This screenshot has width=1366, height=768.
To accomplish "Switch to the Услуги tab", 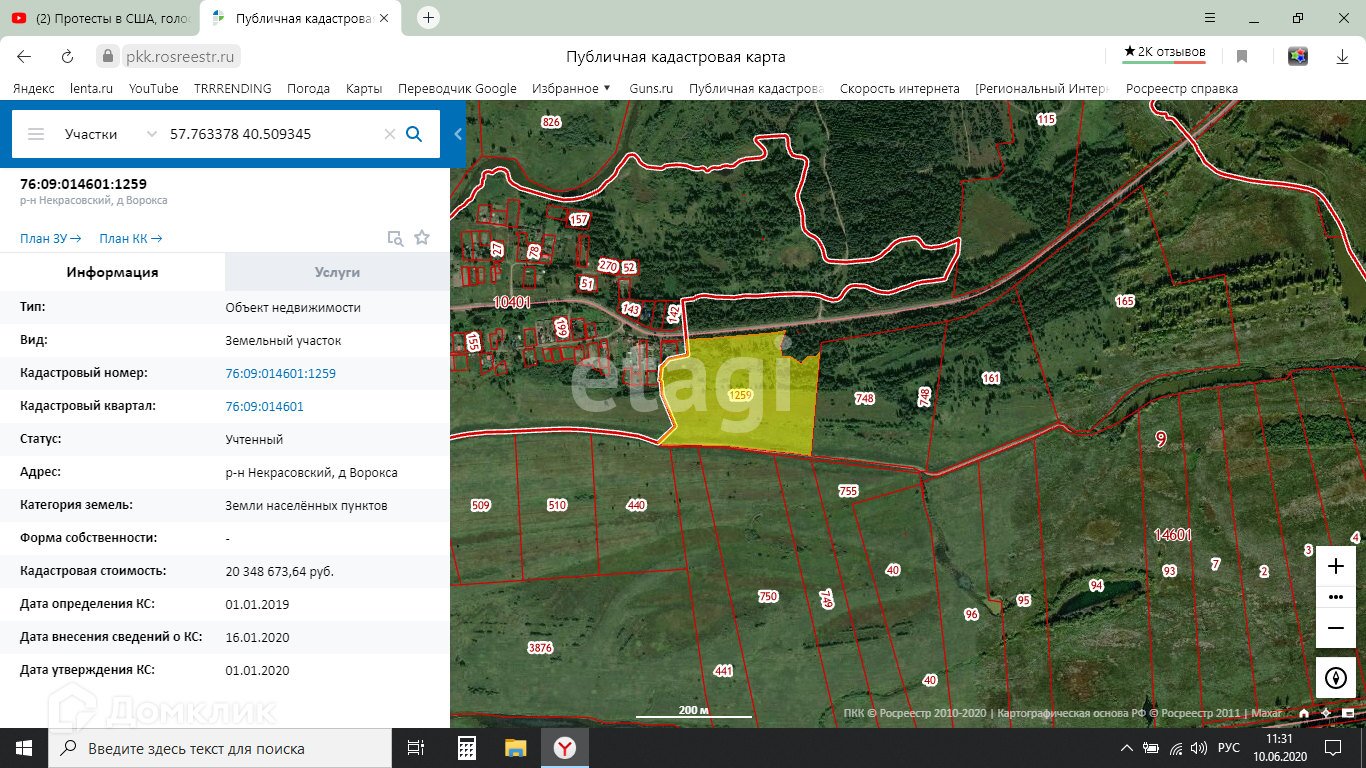I will pyautogui.click(x=337, y=272).
